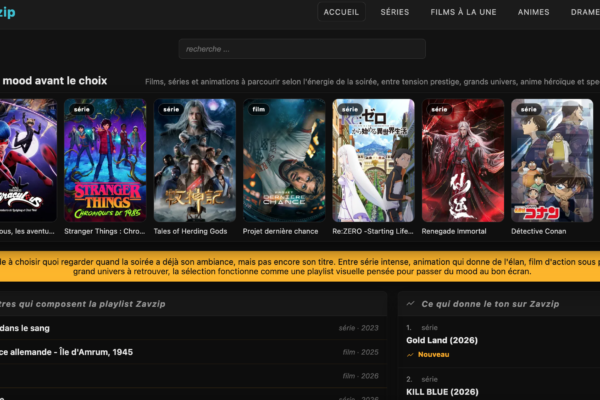This screenshot has width=600, height=400.
Task: Click the 'Tales of Herding Gods' title
Action: pyautogui.click(x=190, y=231)
